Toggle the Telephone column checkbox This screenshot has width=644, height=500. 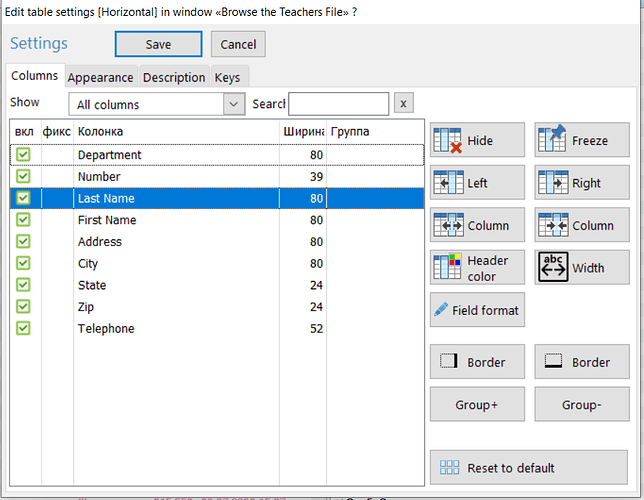tap(23, 328)
